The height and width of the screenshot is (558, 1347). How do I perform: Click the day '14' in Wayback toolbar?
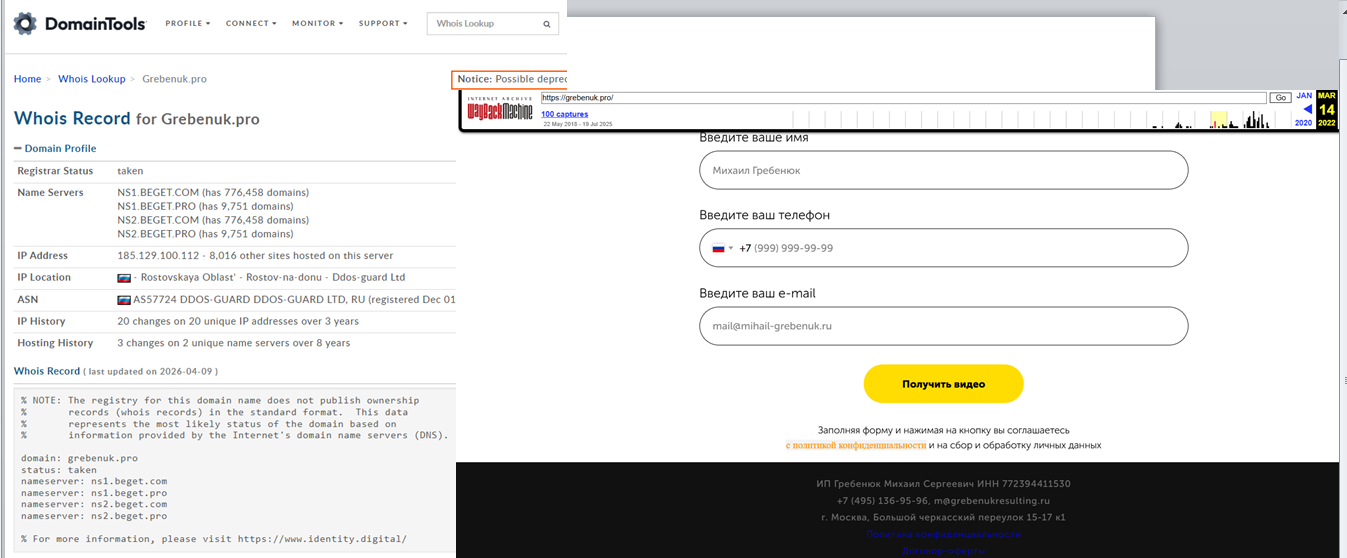click(1326, 109)
